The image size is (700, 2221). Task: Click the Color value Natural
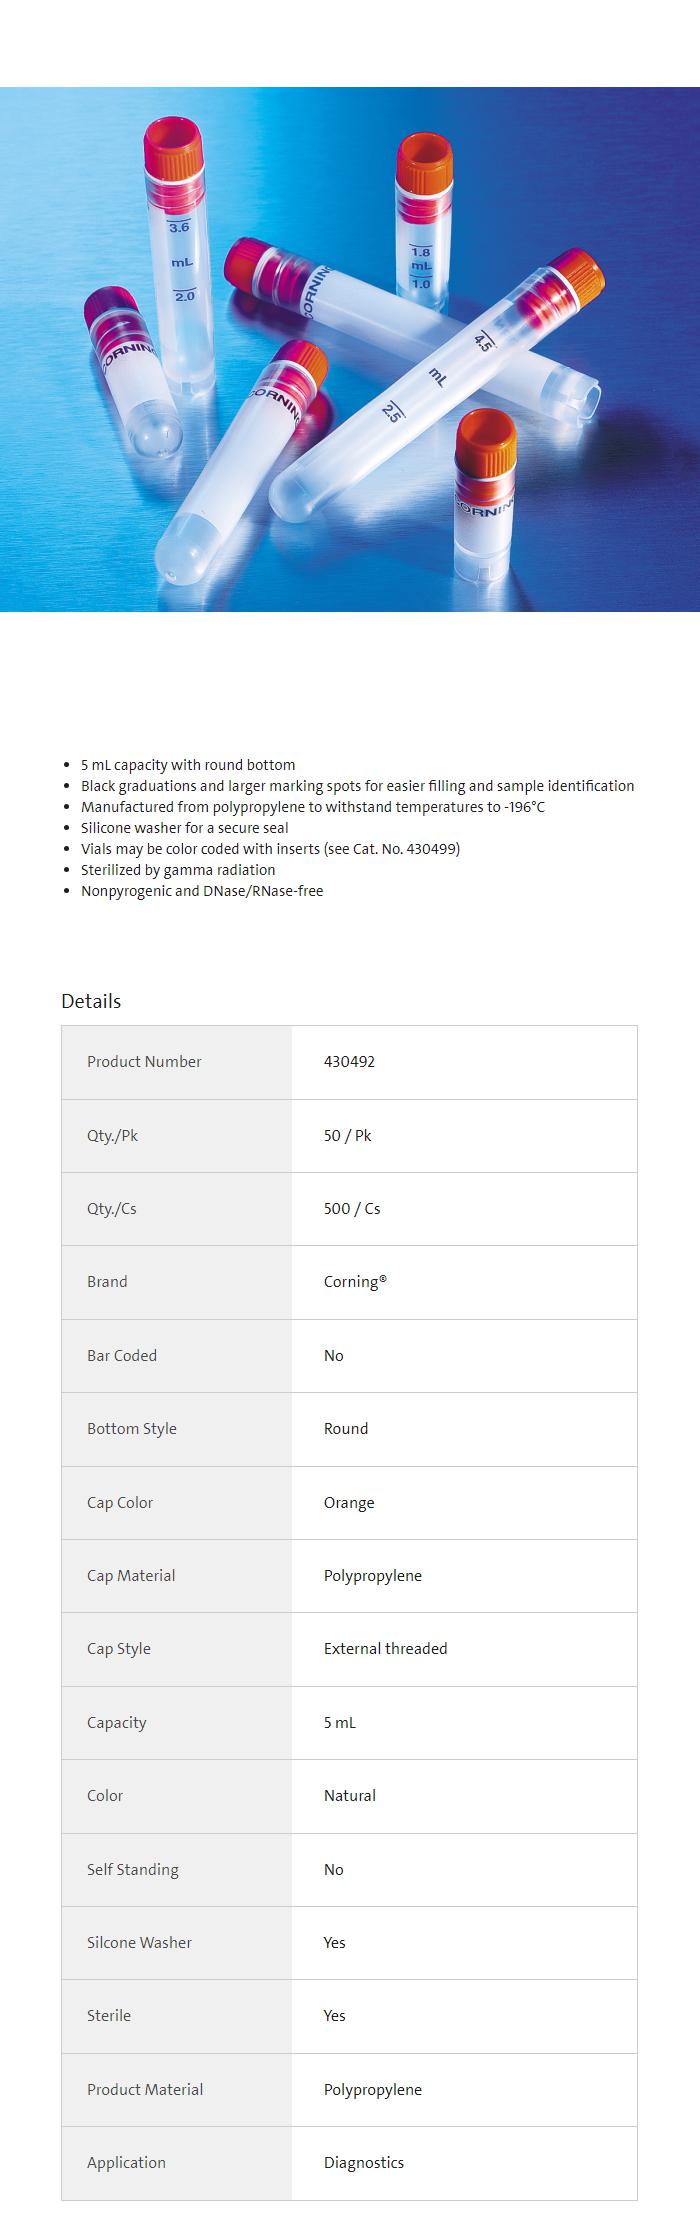tap(350, 1796)
